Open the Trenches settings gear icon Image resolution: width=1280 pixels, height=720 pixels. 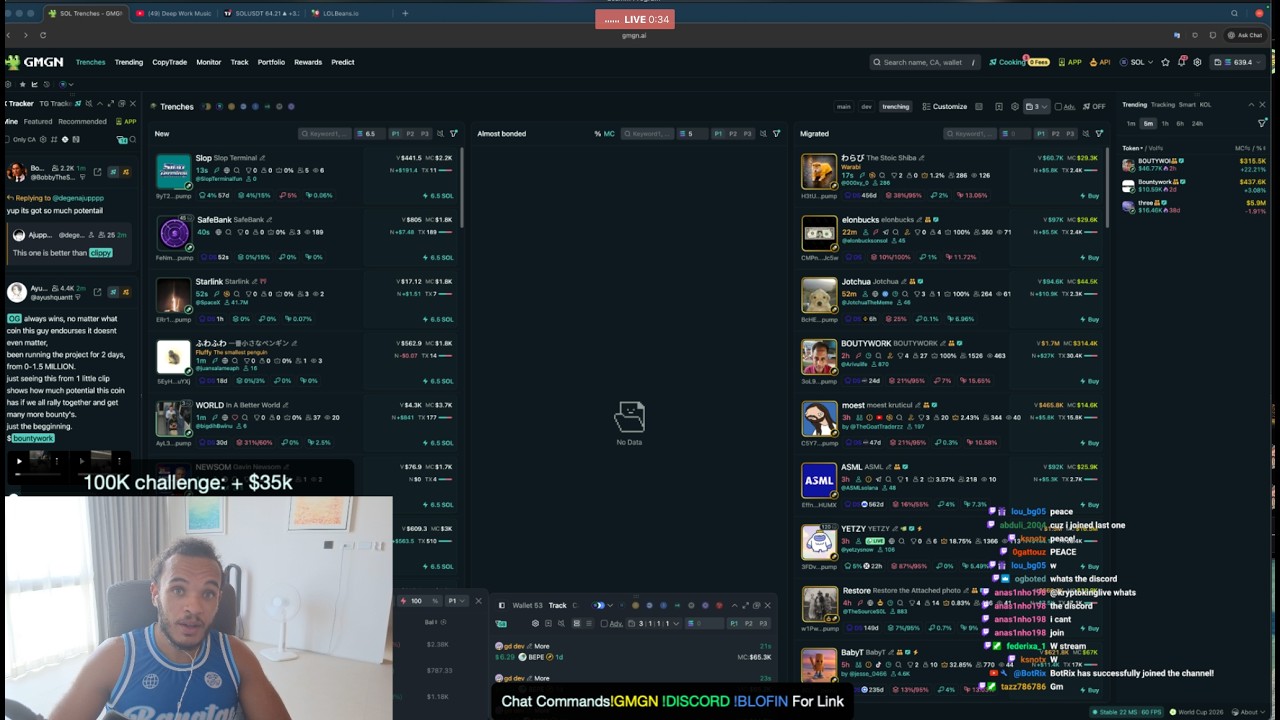(1014, 106)
